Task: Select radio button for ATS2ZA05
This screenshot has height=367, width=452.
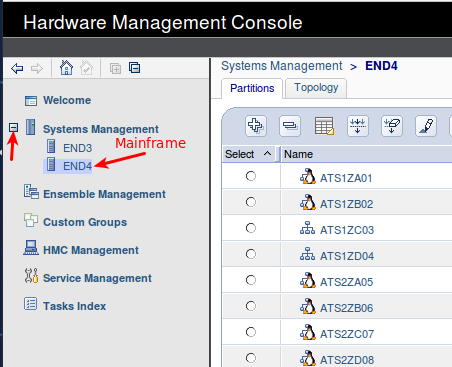Action: point(251,280)
